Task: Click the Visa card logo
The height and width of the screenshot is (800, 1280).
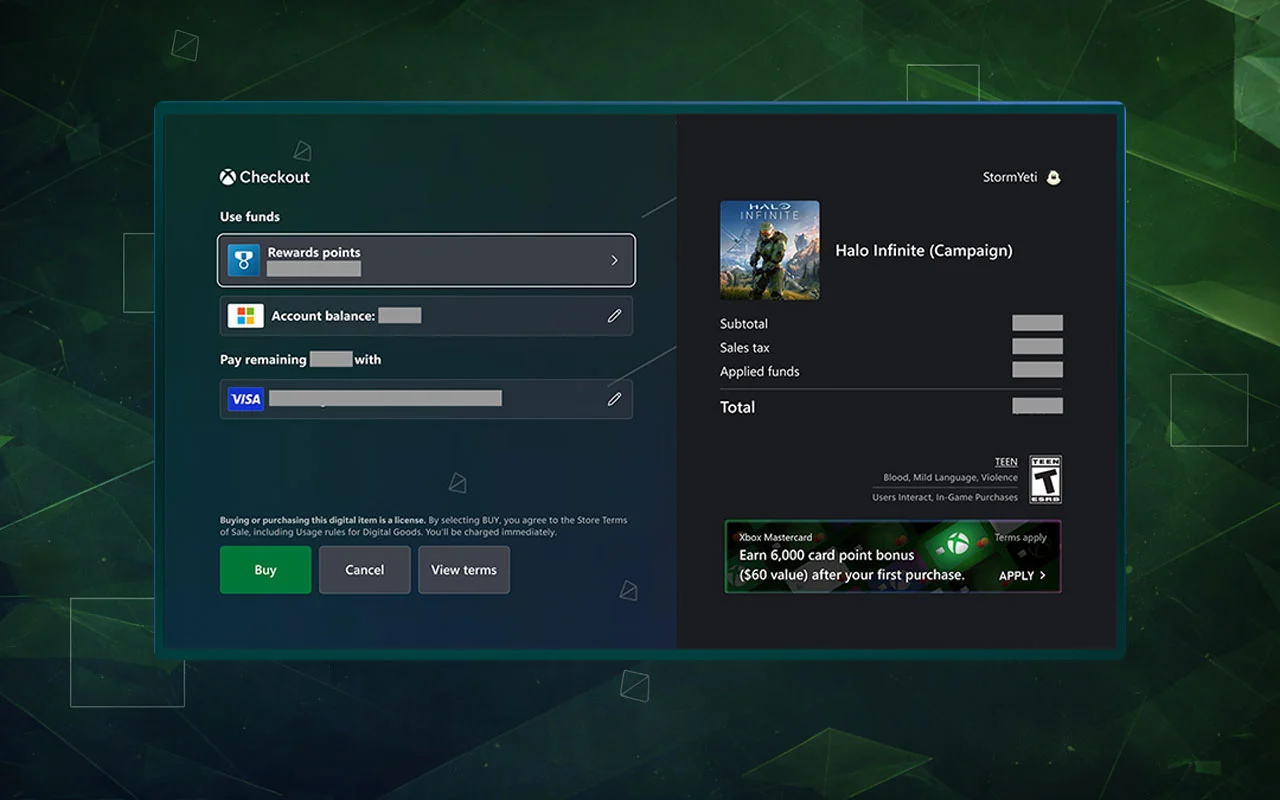Action: 246,399
